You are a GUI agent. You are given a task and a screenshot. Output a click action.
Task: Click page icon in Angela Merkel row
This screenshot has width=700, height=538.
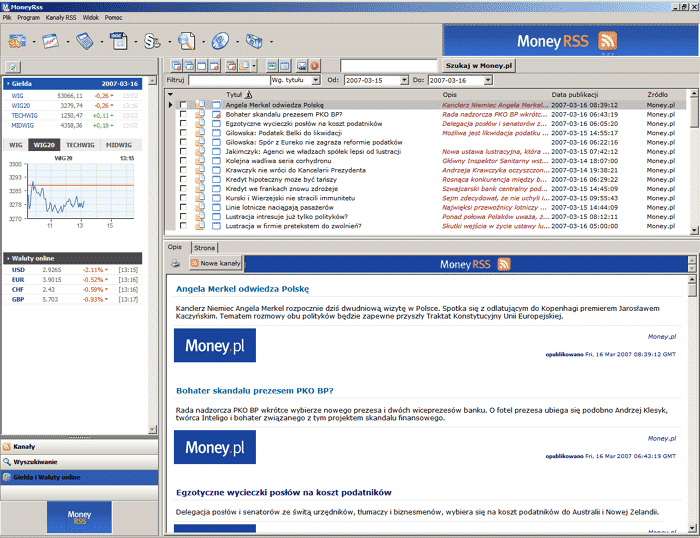200,105
